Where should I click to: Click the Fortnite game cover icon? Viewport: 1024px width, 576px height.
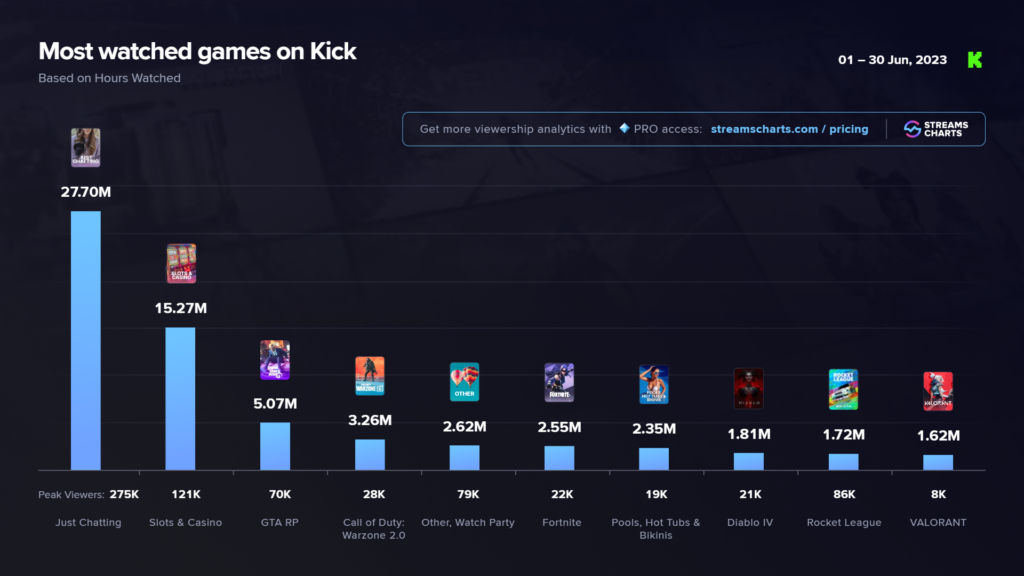pos(559,383)
